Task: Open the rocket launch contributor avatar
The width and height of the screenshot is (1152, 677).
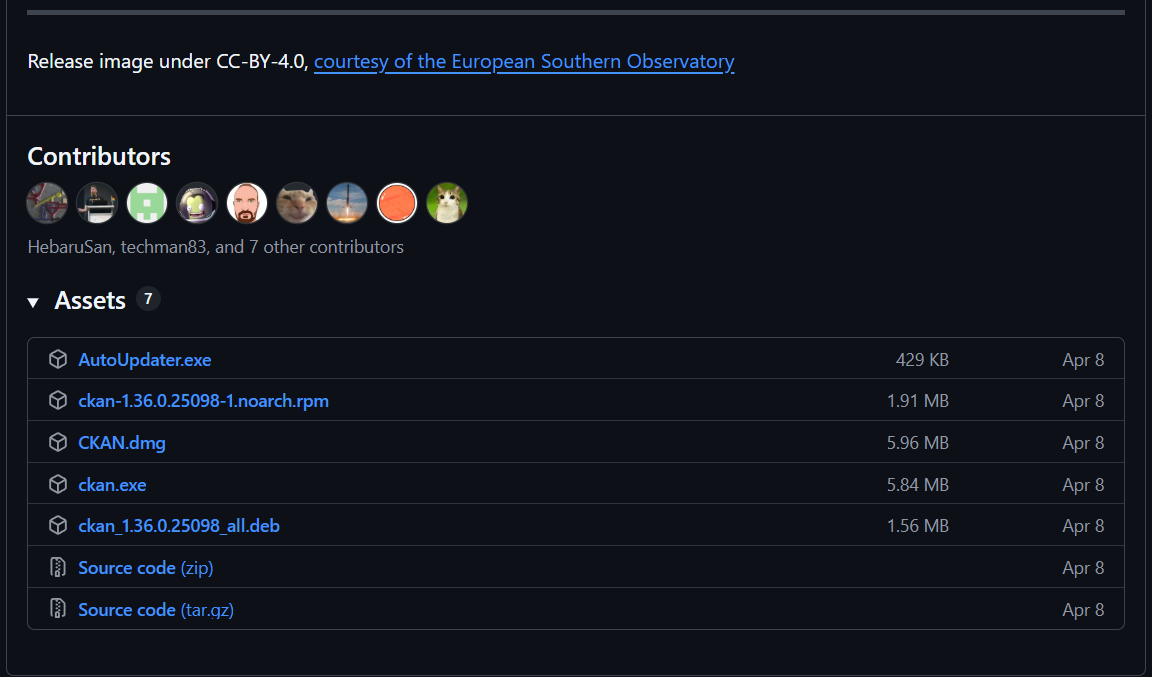Action: pos(347,203)
